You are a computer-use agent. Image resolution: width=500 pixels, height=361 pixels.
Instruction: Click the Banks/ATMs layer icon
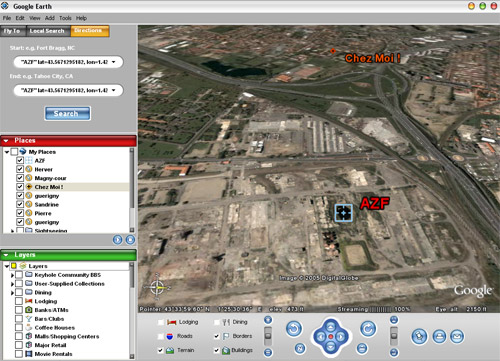29,310
